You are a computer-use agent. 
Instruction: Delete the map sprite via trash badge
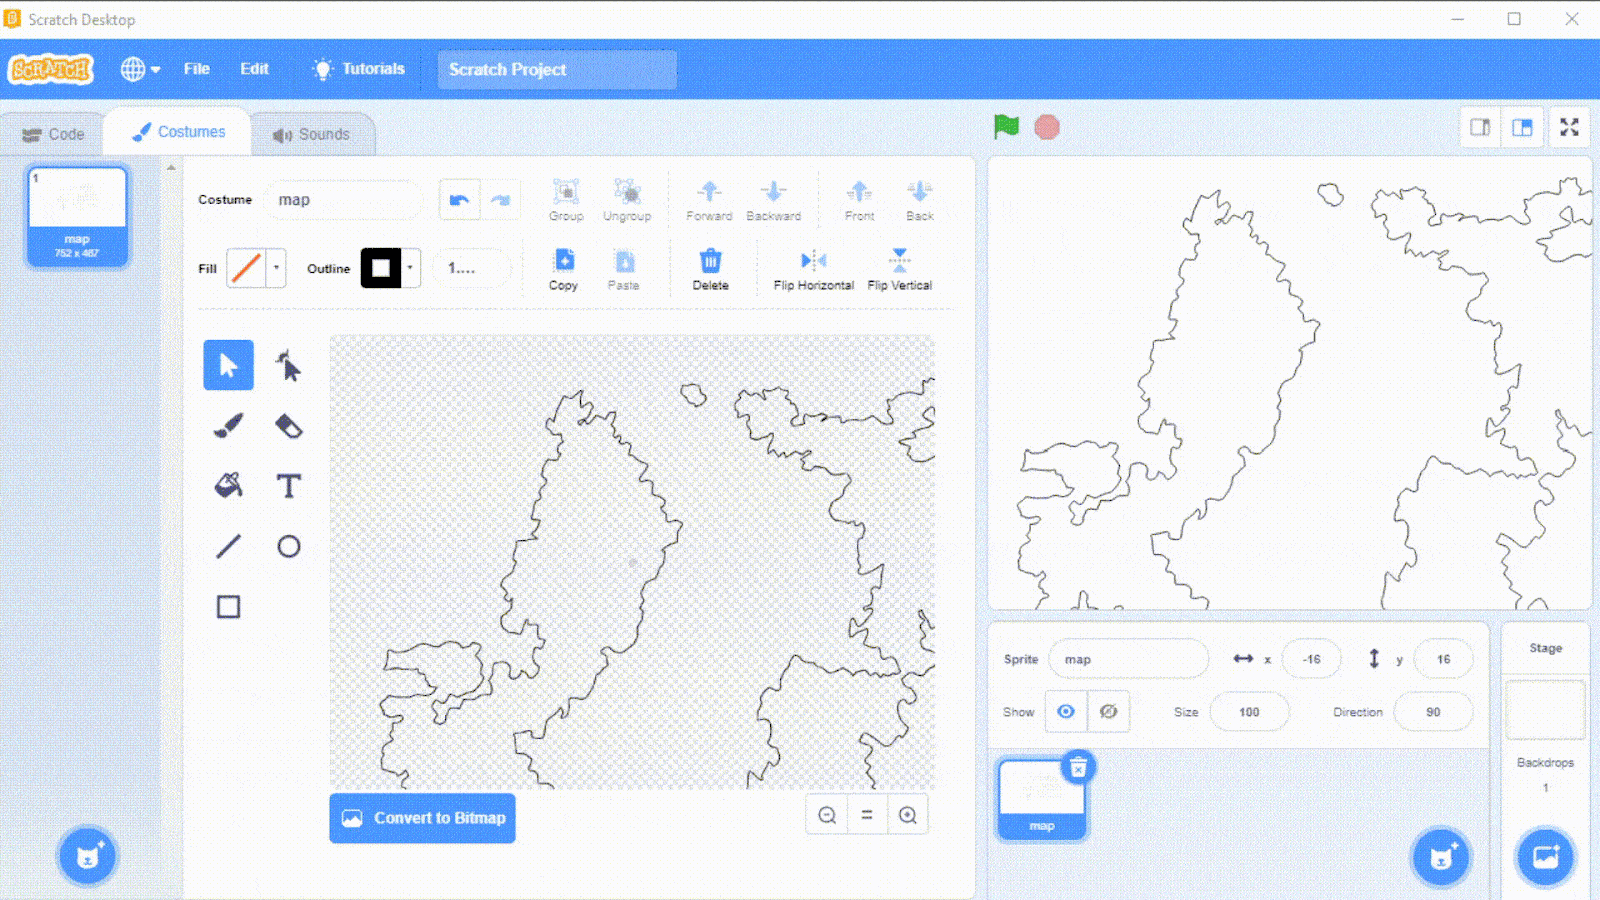tap(1078, 768)
